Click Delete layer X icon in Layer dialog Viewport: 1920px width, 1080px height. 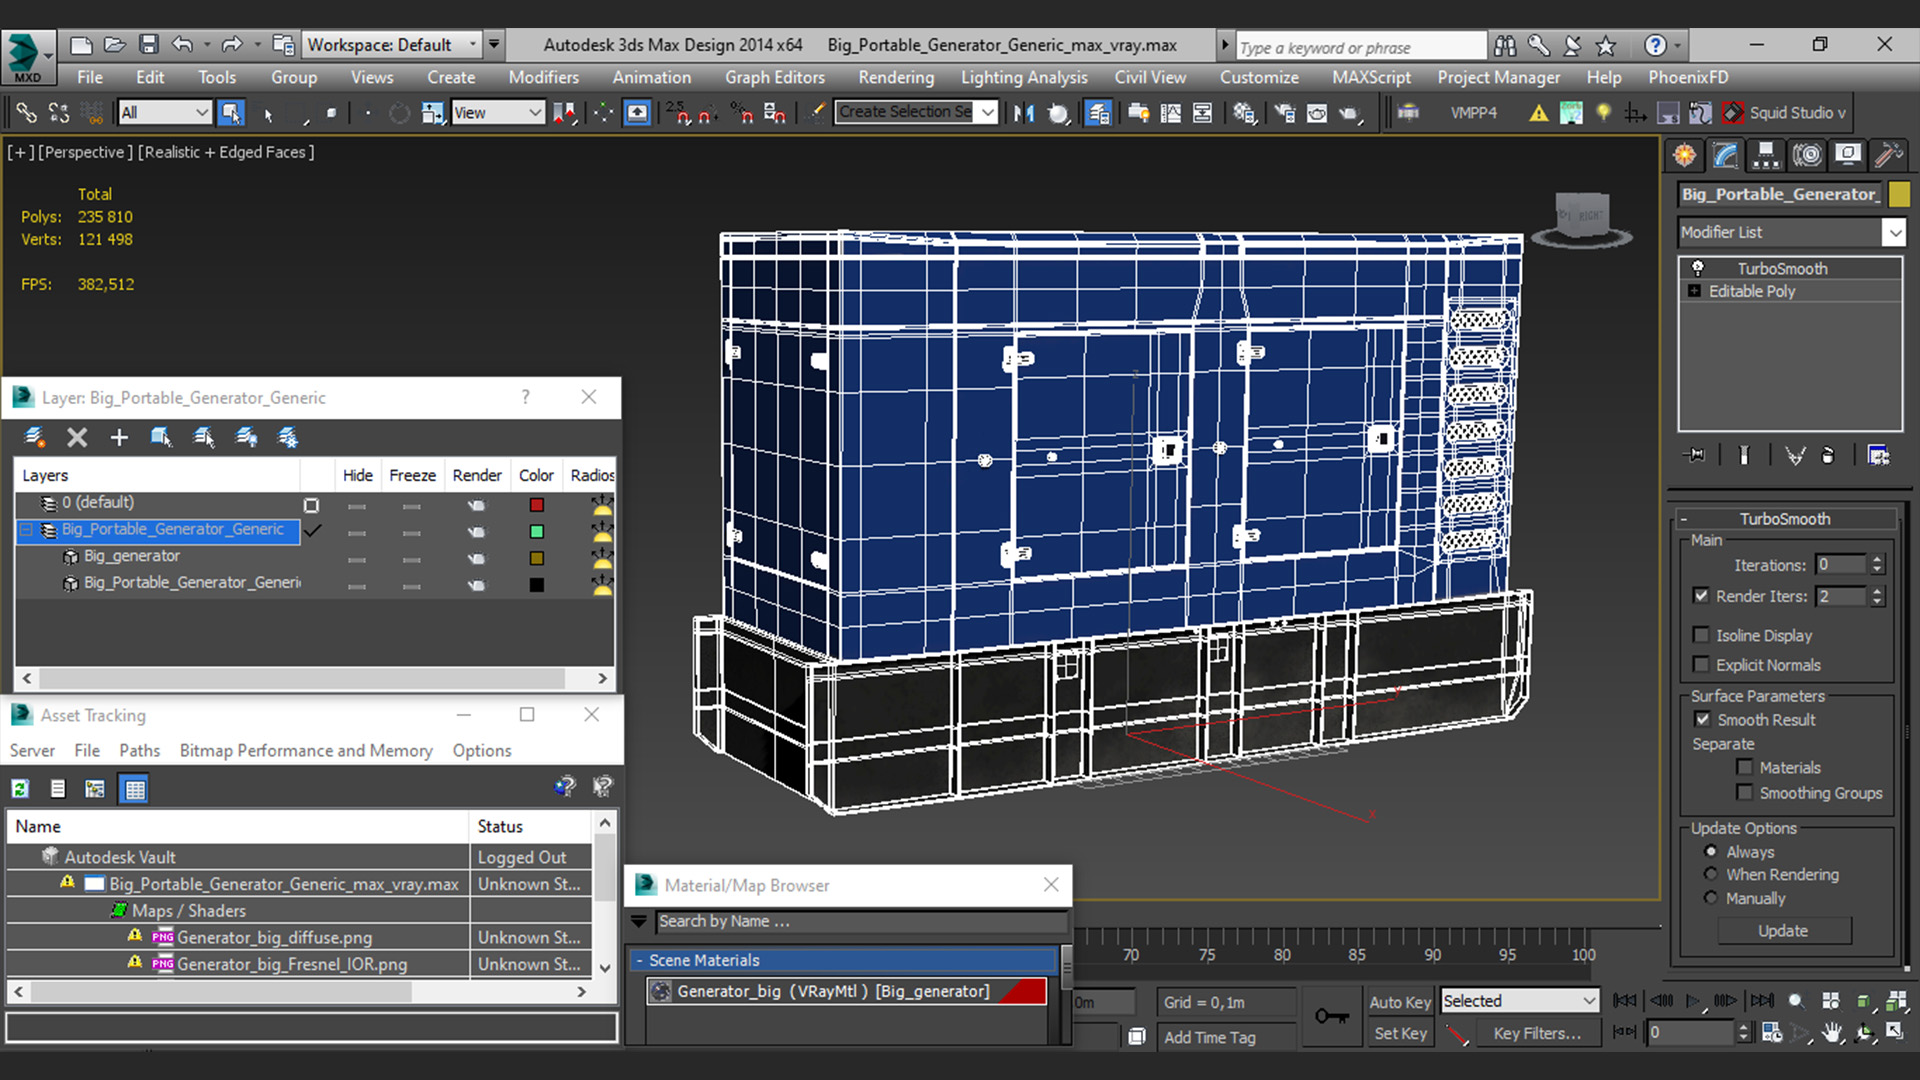tap(77, 437)
